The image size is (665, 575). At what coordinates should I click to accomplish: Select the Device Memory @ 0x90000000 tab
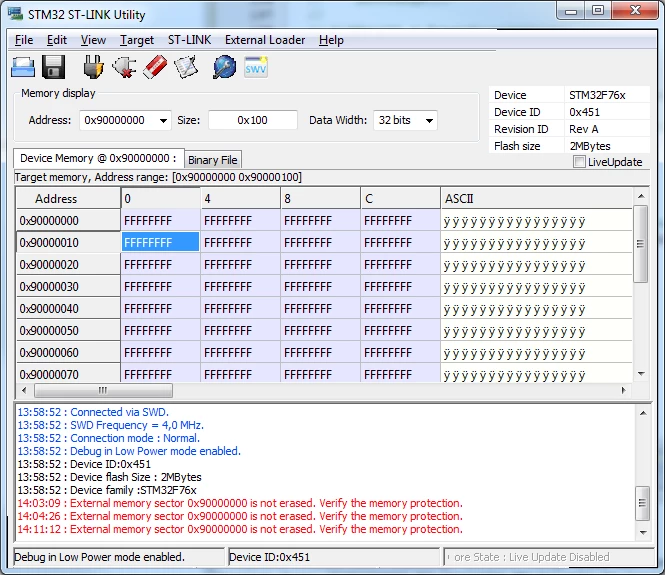click(x=98, y=158)
